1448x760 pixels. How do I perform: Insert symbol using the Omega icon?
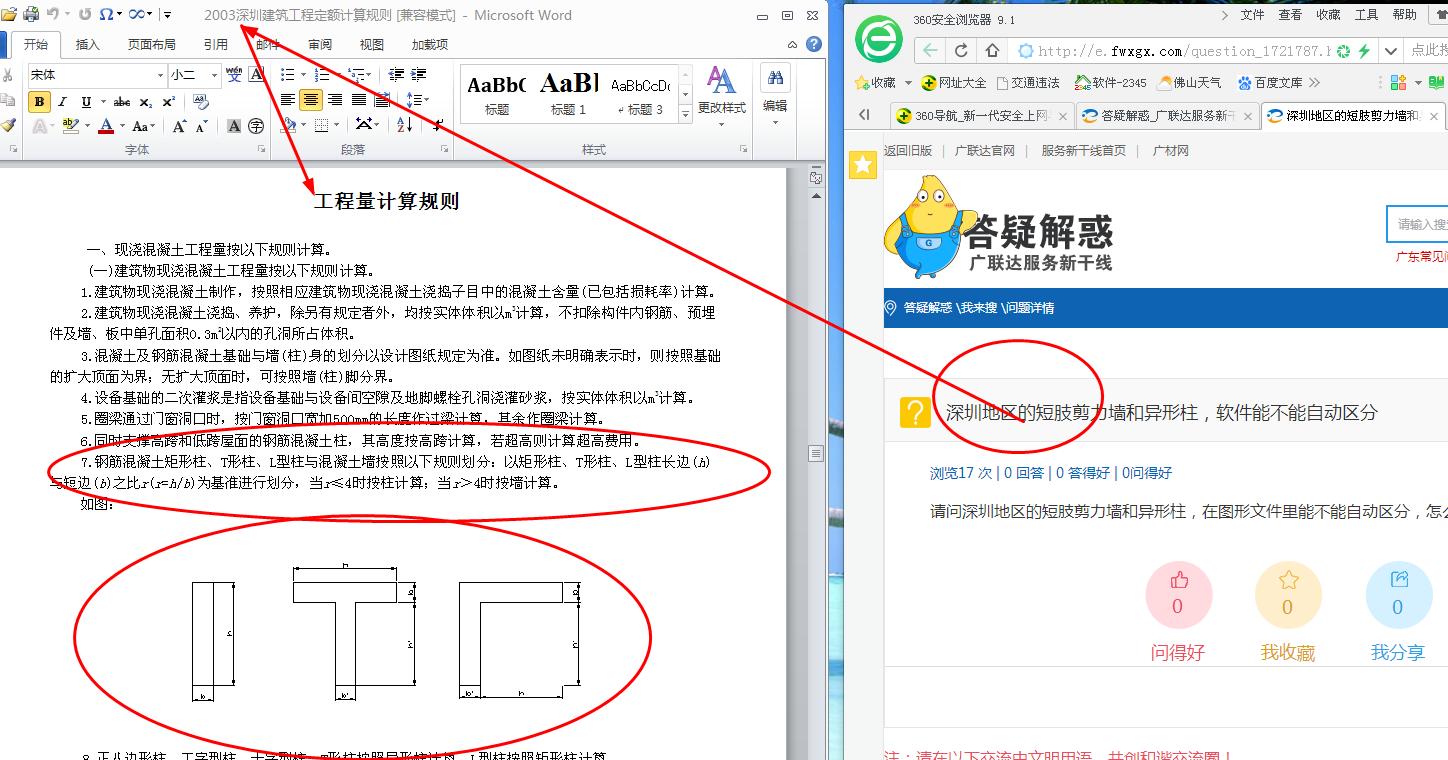(106, 15)
